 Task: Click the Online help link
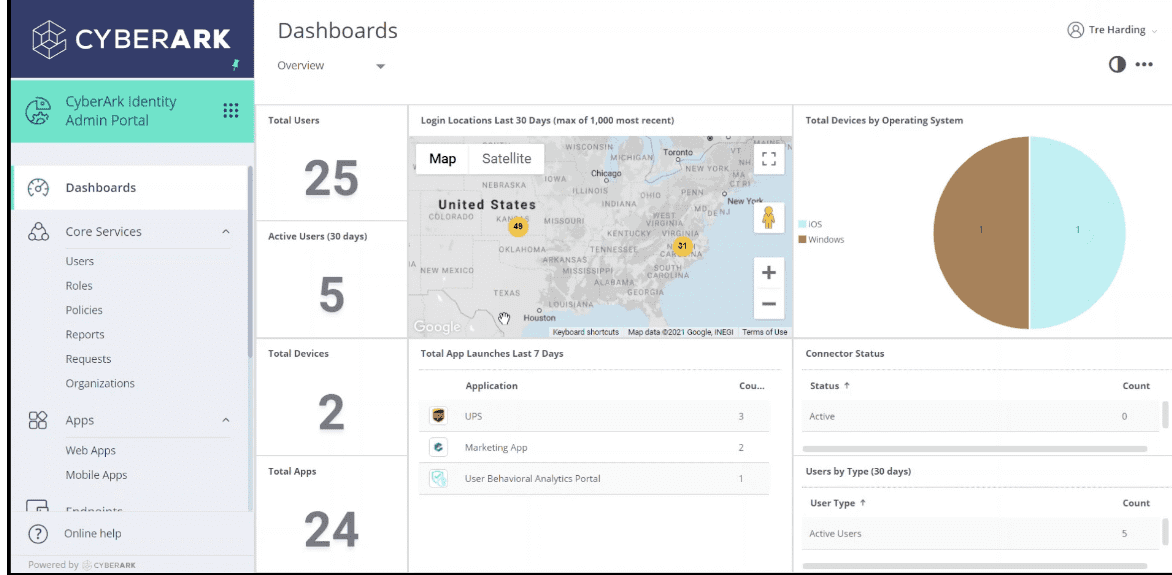pyautogui.click(x=93, y=534)
